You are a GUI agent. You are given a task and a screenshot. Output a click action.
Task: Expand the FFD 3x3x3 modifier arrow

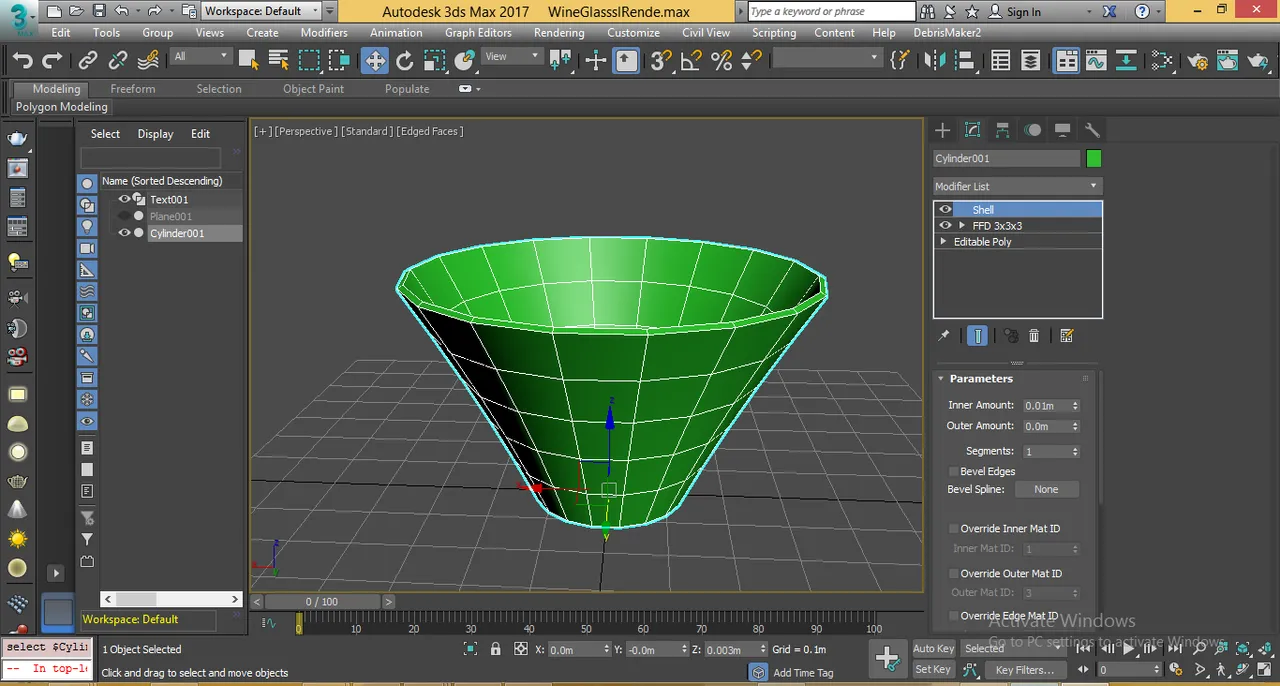click(x=962, y=226)
